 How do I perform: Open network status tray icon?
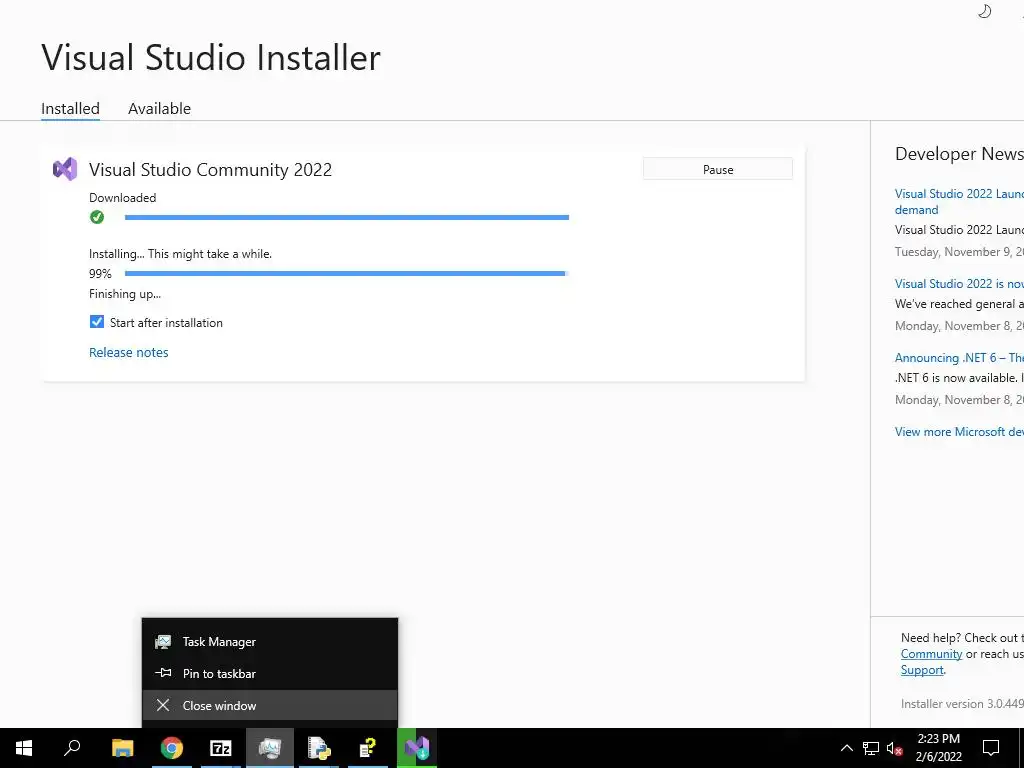(x=871, y=748)
